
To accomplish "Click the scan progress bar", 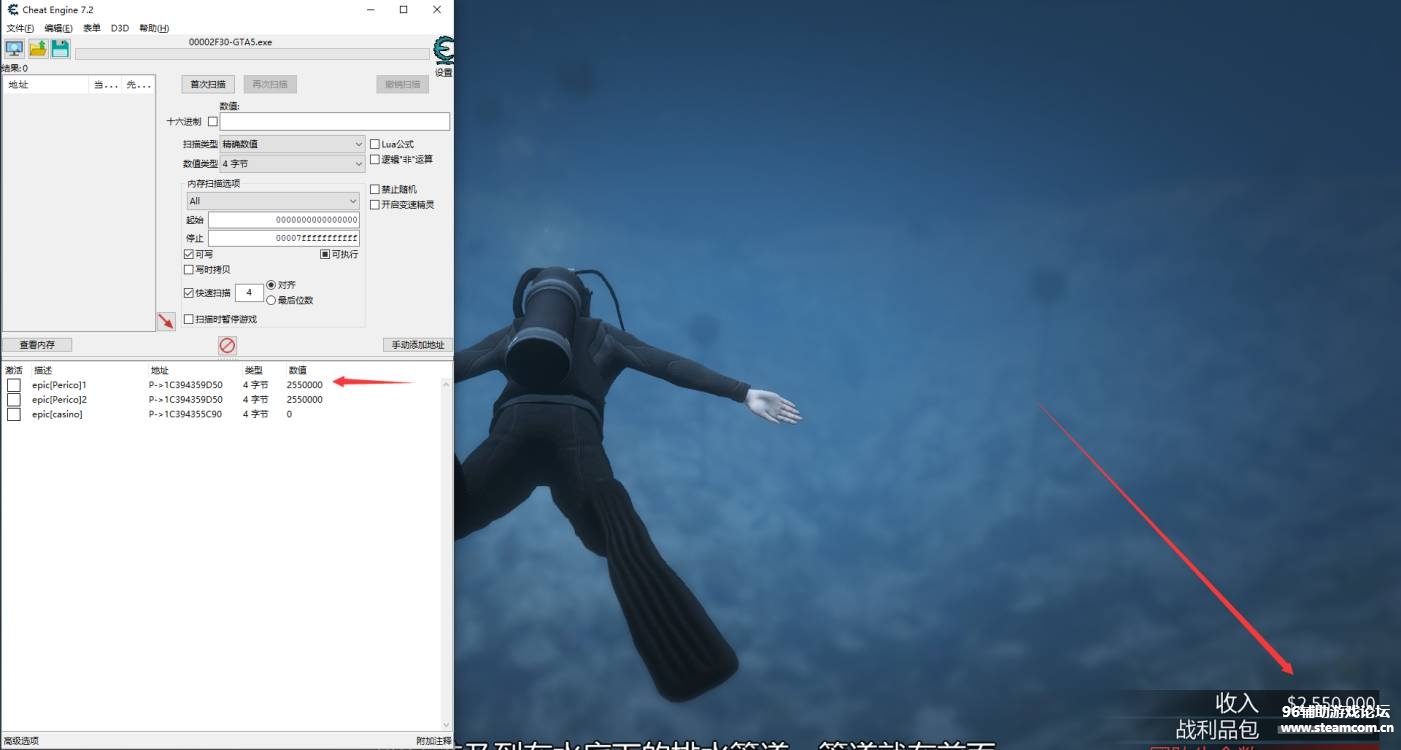I will [x=252, y=54].
